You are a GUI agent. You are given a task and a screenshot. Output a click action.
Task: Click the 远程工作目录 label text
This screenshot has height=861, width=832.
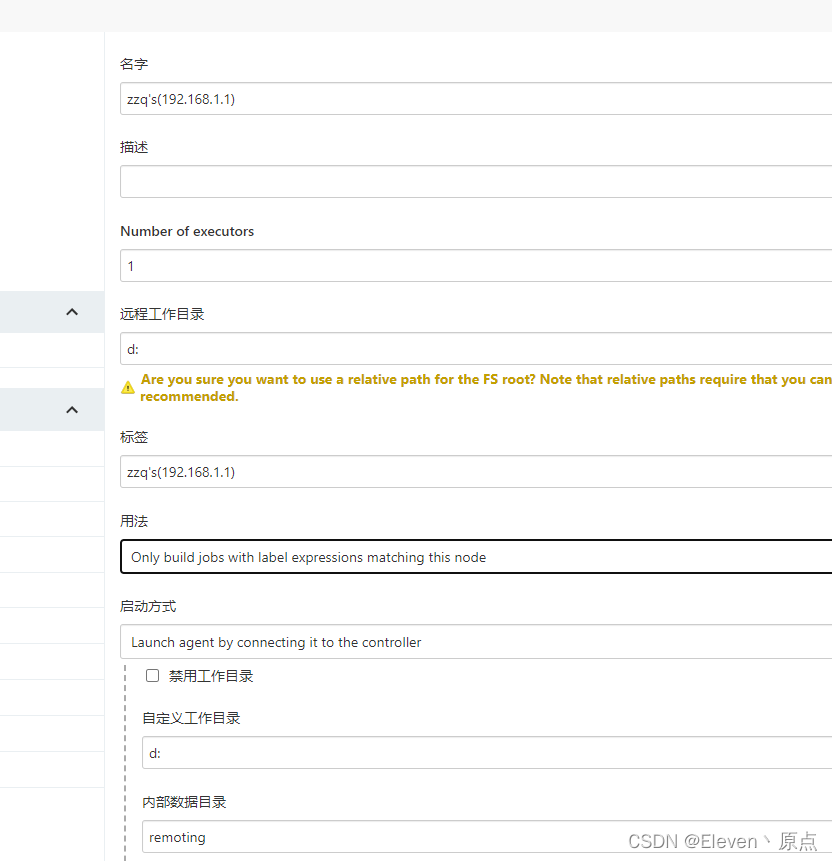162,314
